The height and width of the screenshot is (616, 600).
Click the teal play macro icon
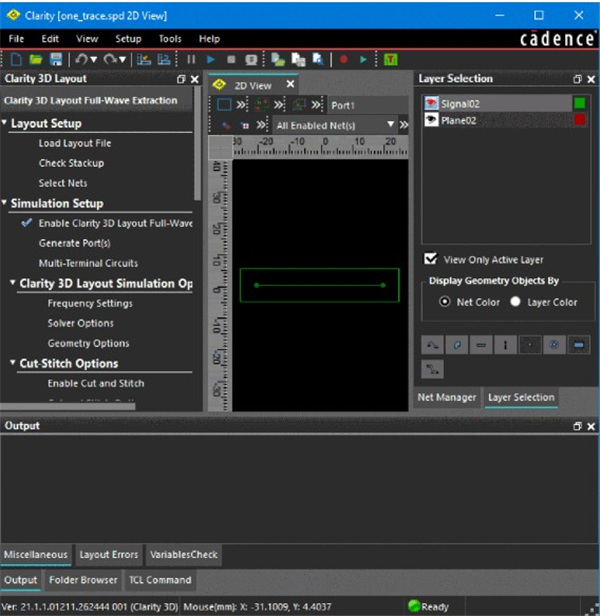pos(363,60)
